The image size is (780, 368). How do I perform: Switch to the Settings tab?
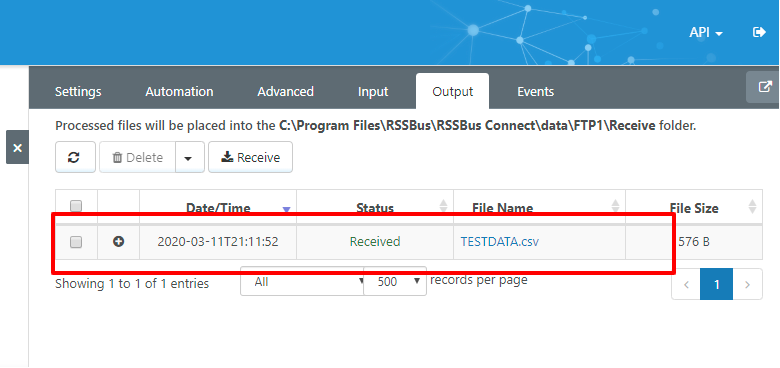coord(78,92)
